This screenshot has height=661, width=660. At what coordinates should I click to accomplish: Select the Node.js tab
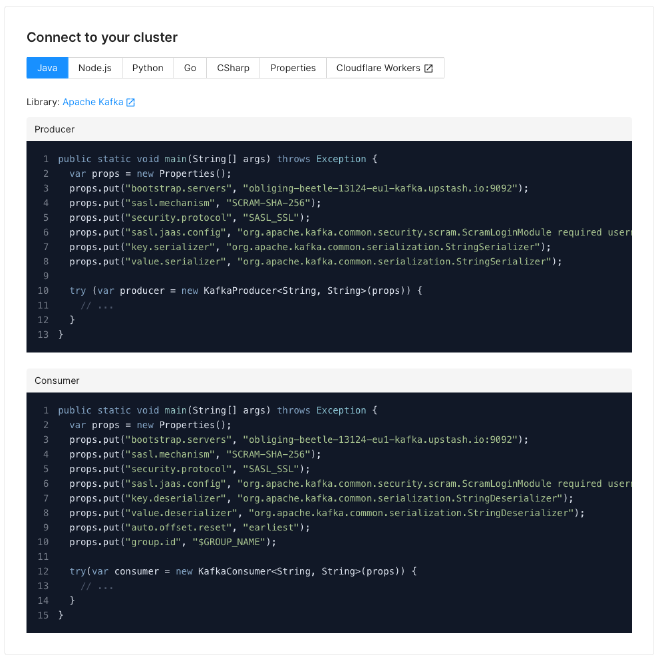click(95, 68)
